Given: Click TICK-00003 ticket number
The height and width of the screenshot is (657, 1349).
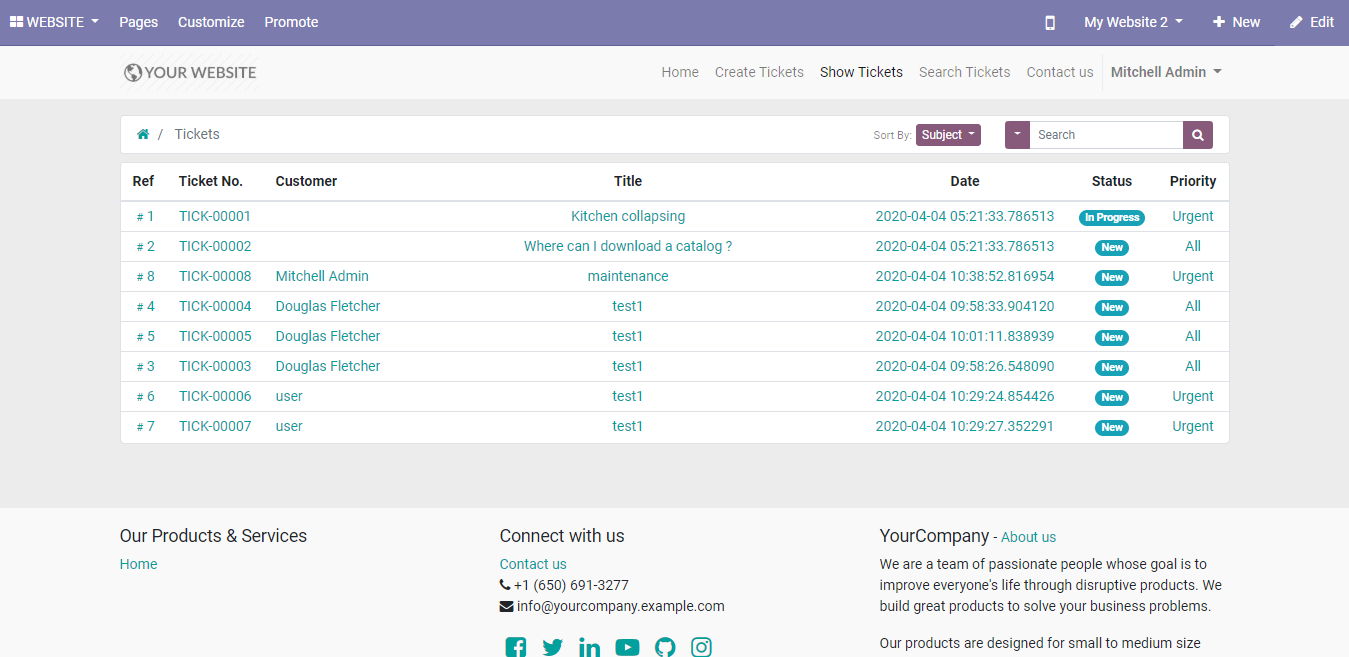Looking at the screenshot, I should tap(215, 366).
